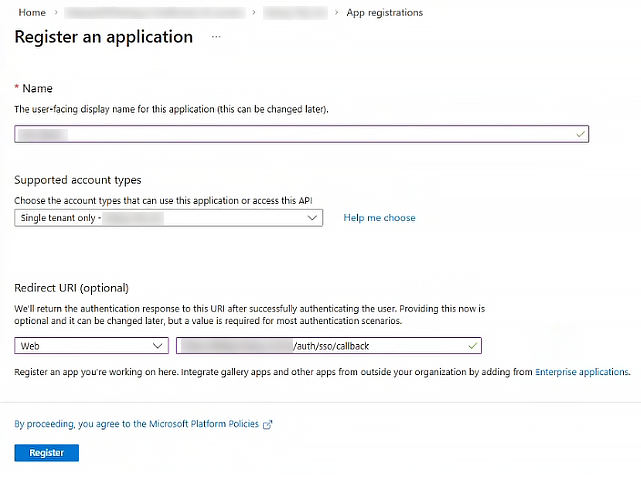Click the external link icon after Platform Policies

click(x=267, y=424)
